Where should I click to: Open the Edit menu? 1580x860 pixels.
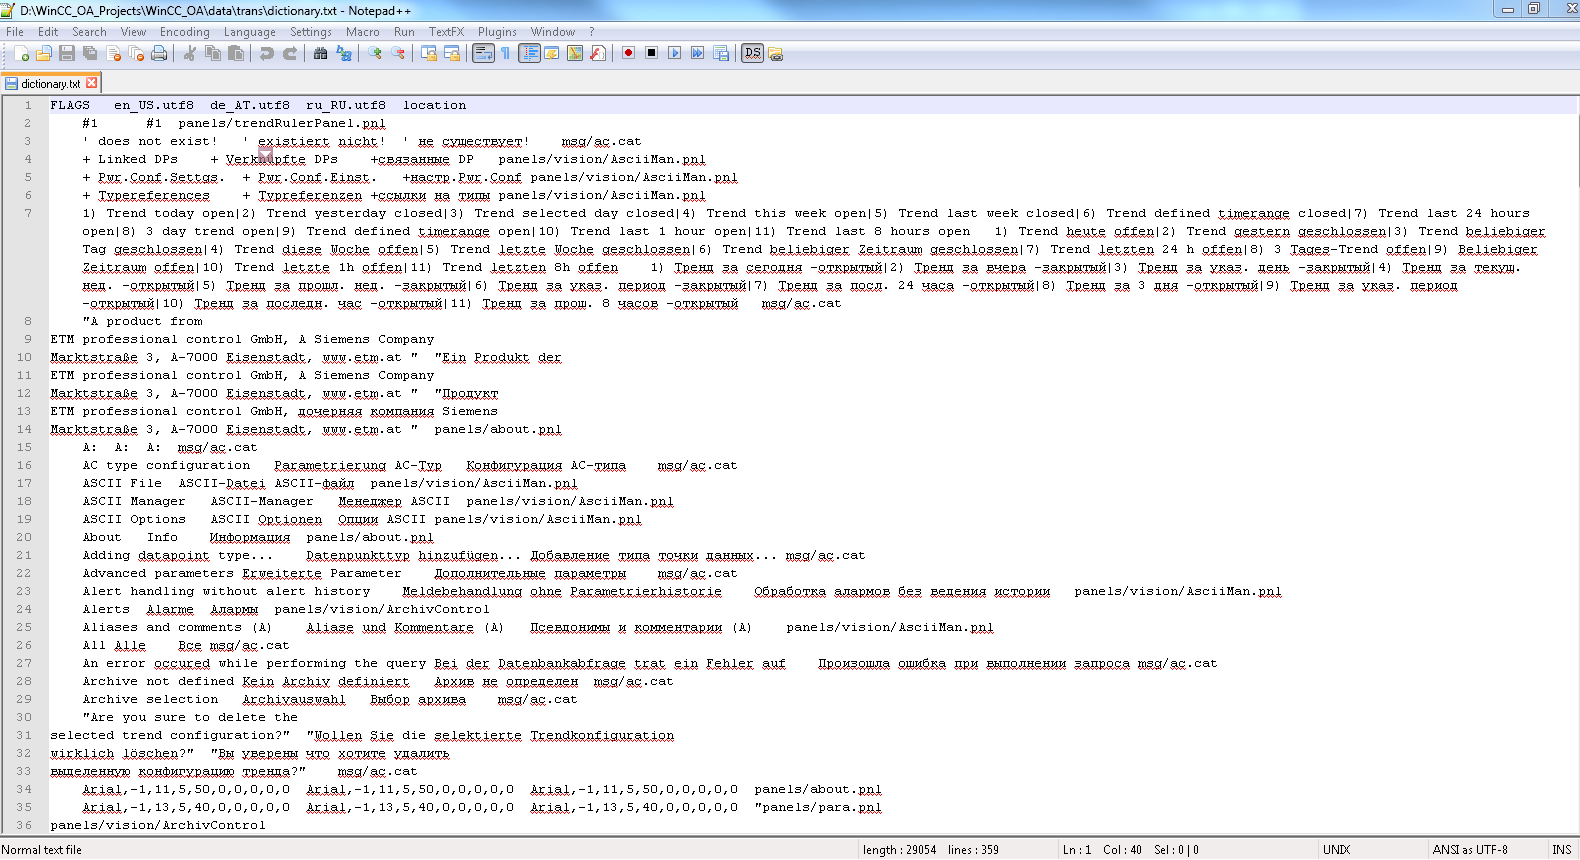pos(48,32)
